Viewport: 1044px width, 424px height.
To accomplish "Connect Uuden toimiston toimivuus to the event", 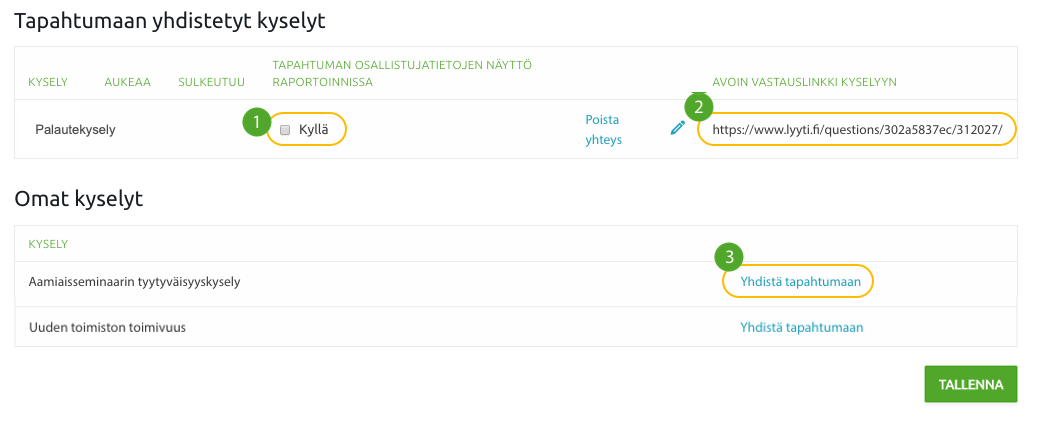I will (x=802, y=327).
